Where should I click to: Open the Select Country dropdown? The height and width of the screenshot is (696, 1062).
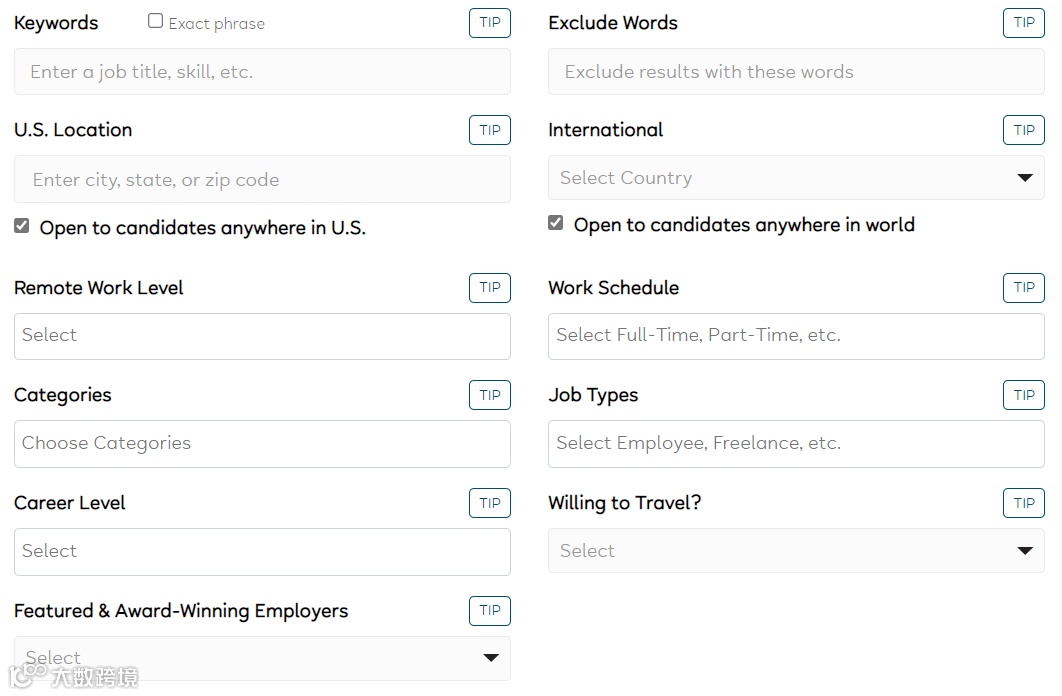[x=795, y=178]
